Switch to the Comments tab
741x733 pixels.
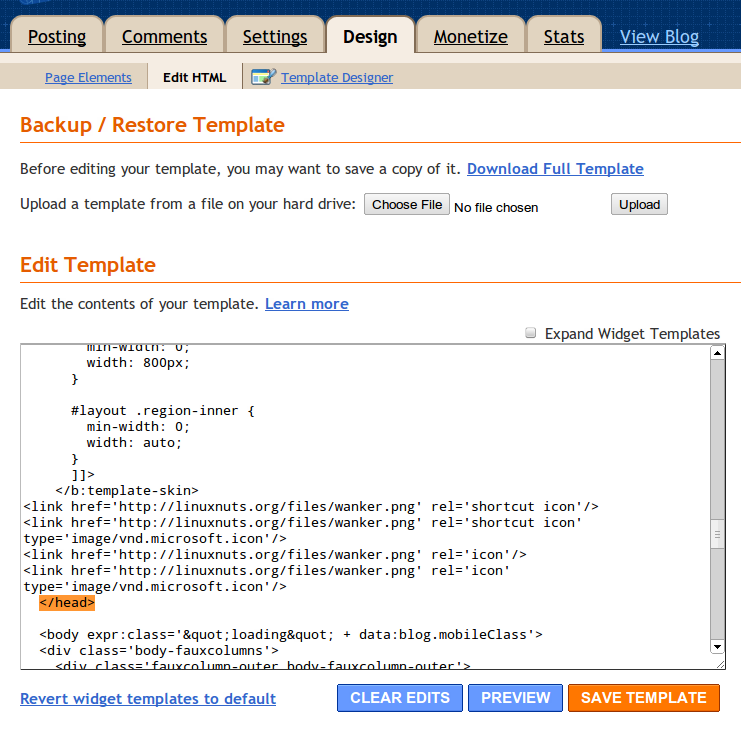pyautogui.click(x=164, y=36)
